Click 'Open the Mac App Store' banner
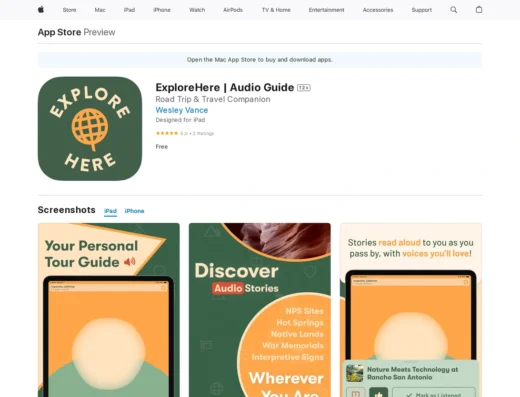The height and width of the screenshot is (397, 520). (x=260, y=60)
